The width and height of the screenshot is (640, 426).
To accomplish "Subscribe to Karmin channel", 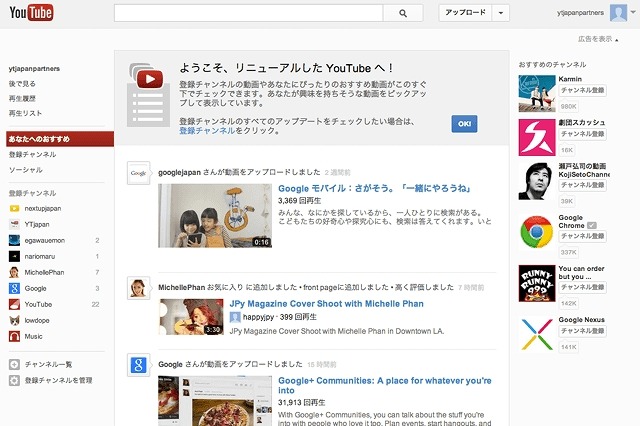I will [582, 90].
